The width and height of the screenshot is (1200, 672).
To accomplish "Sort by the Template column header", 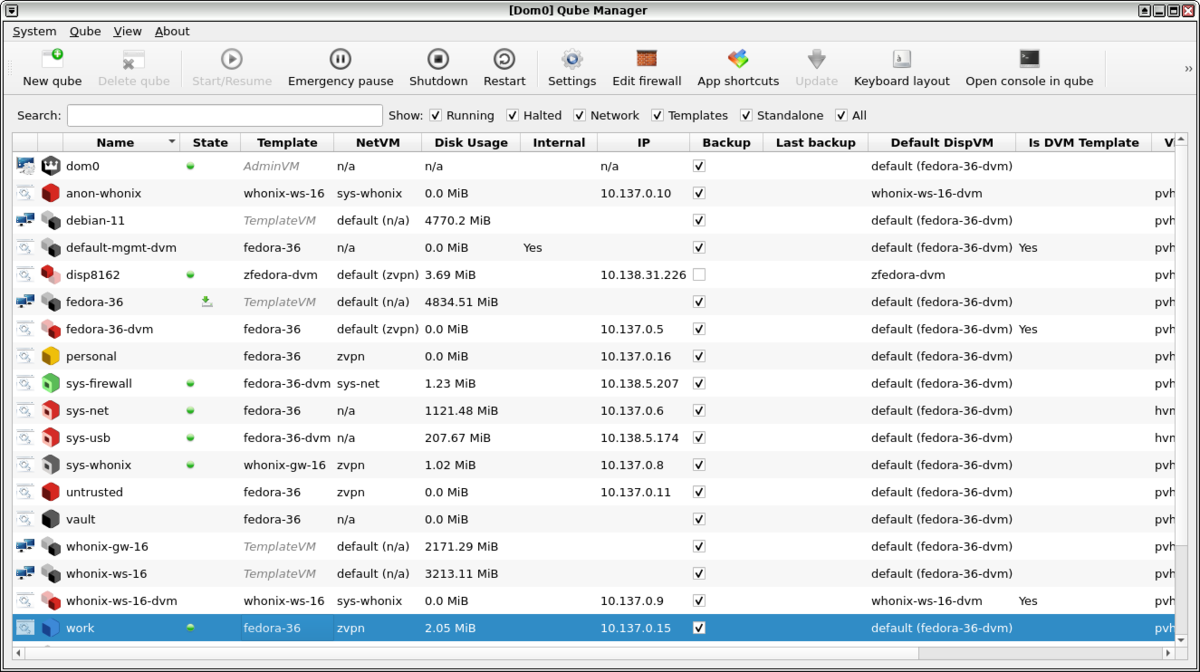I will [x=286, y=142].
